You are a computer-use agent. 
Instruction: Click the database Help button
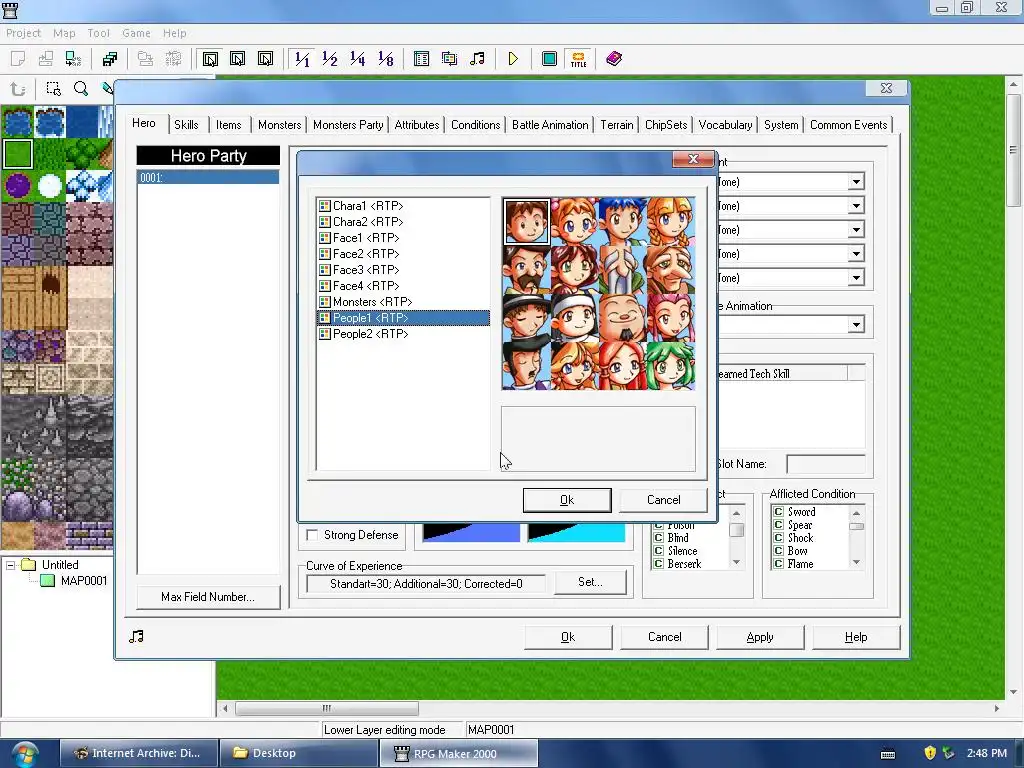coord(856,637)
